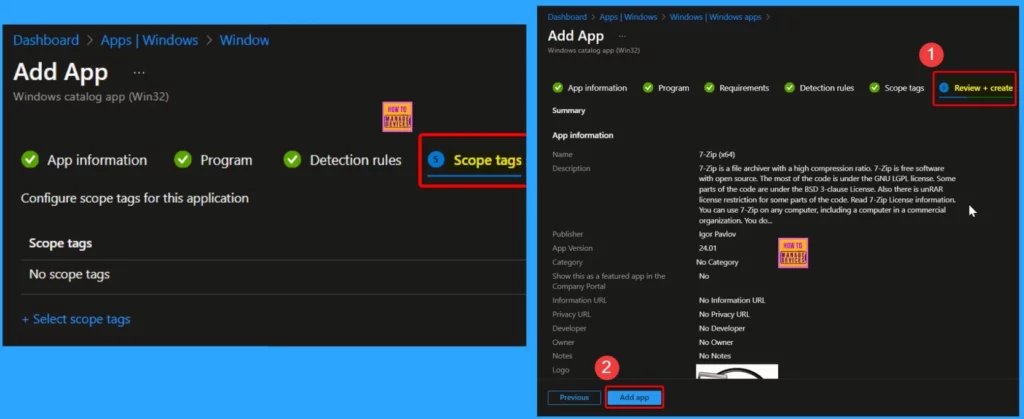Select the Scope tags step in left panel
The width and height of the screenshot is (1024, 419).
point(475,161)
